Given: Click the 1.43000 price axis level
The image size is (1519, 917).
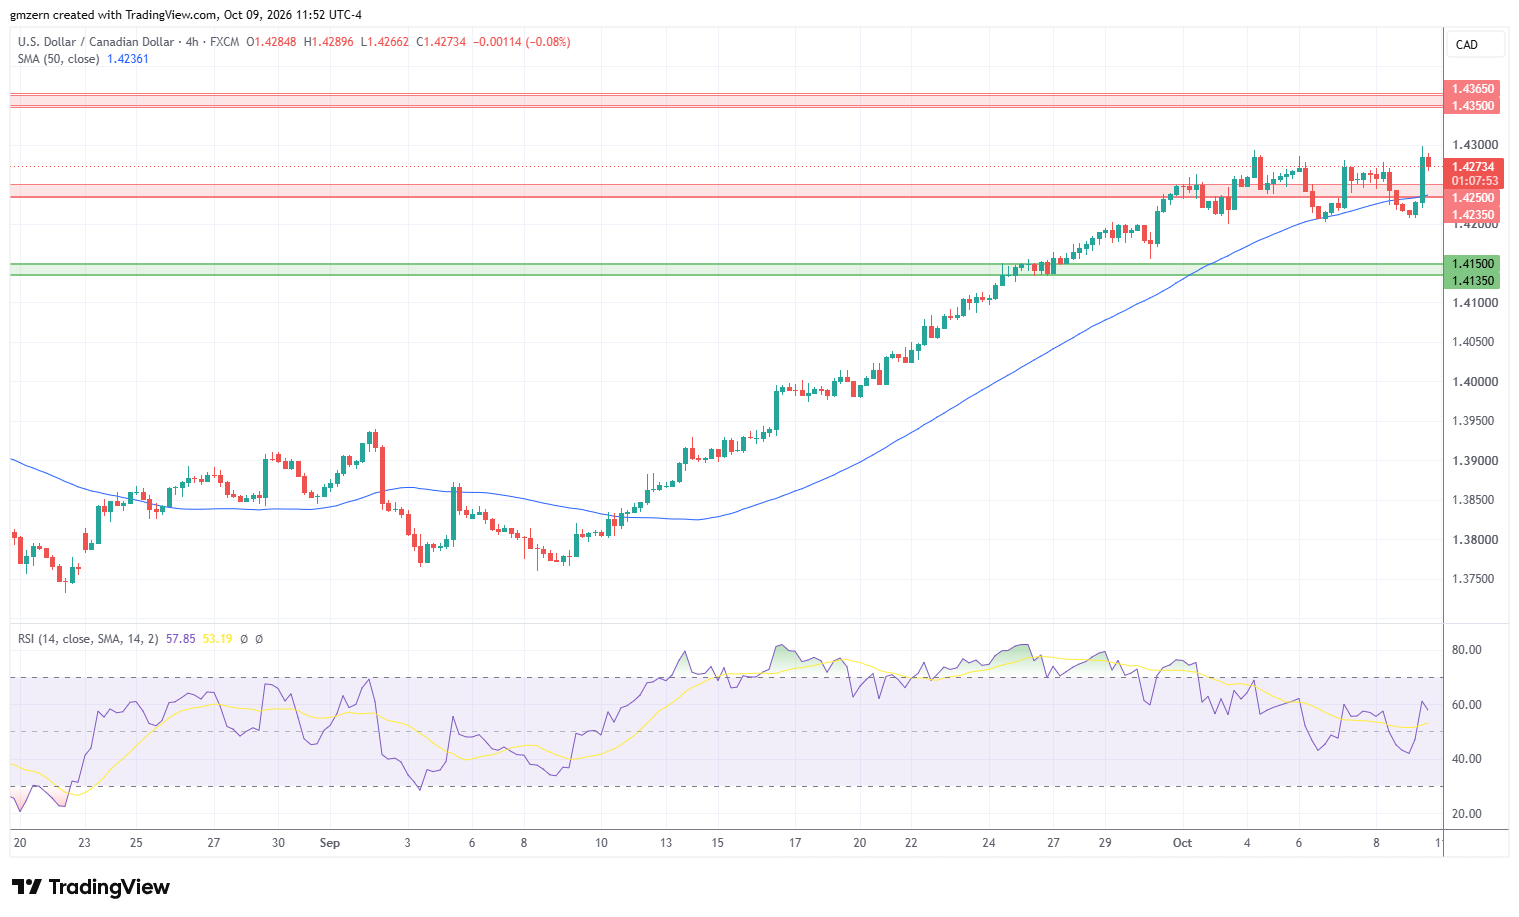Looking at the screenshot, I should 1474,145.
